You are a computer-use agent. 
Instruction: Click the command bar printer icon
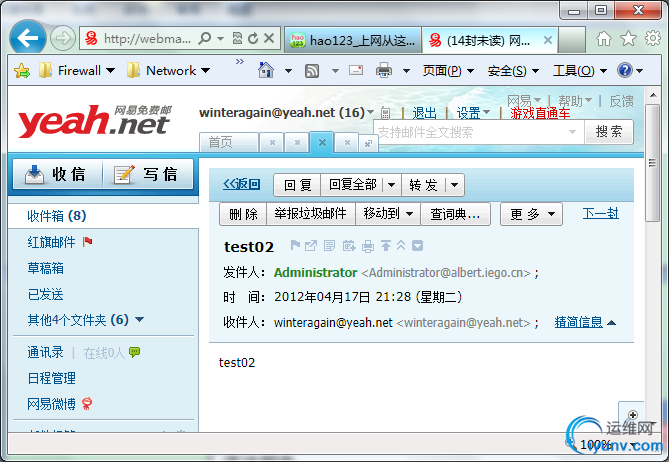click(384, 70)
